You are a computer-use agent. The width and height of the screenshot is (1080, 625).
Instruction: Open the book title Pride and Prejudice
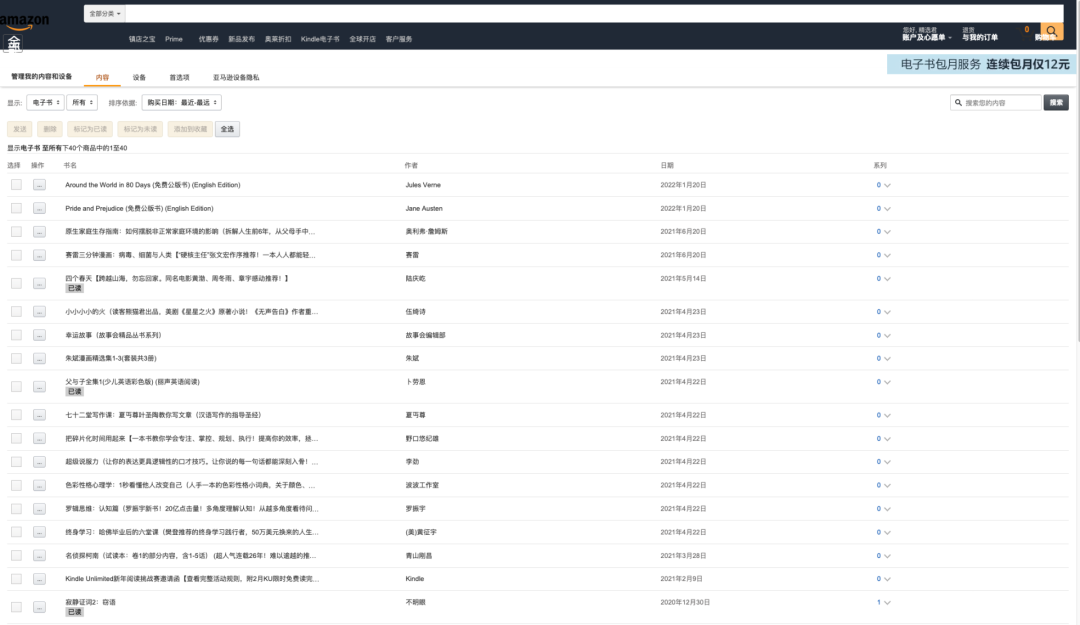[139, 208]
